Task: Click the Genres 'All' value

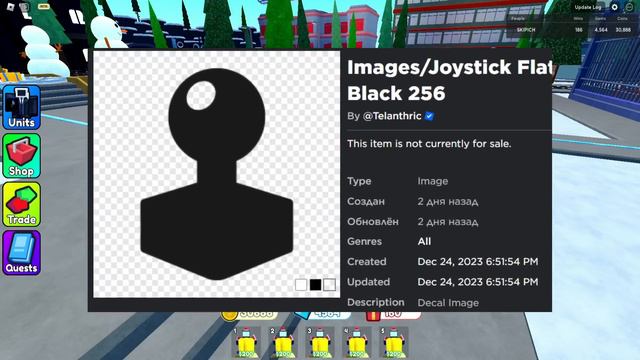Action: click(424, 241)
